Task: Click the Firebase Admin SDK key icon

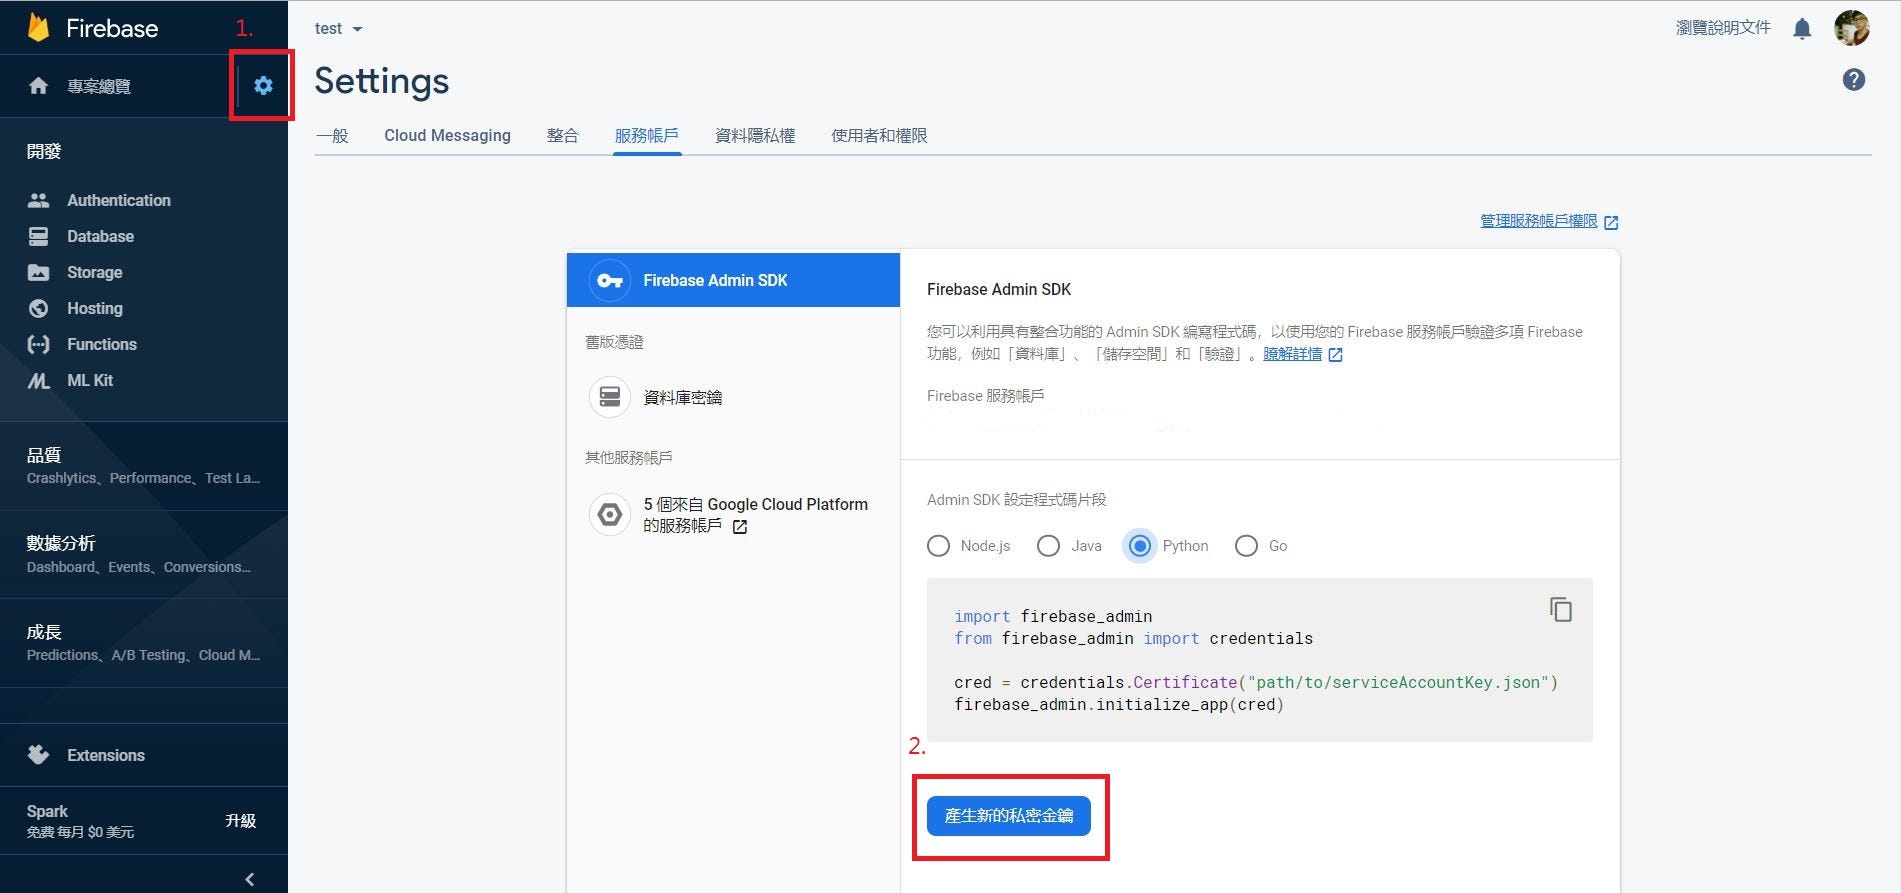Action: [x=610, y=281]
